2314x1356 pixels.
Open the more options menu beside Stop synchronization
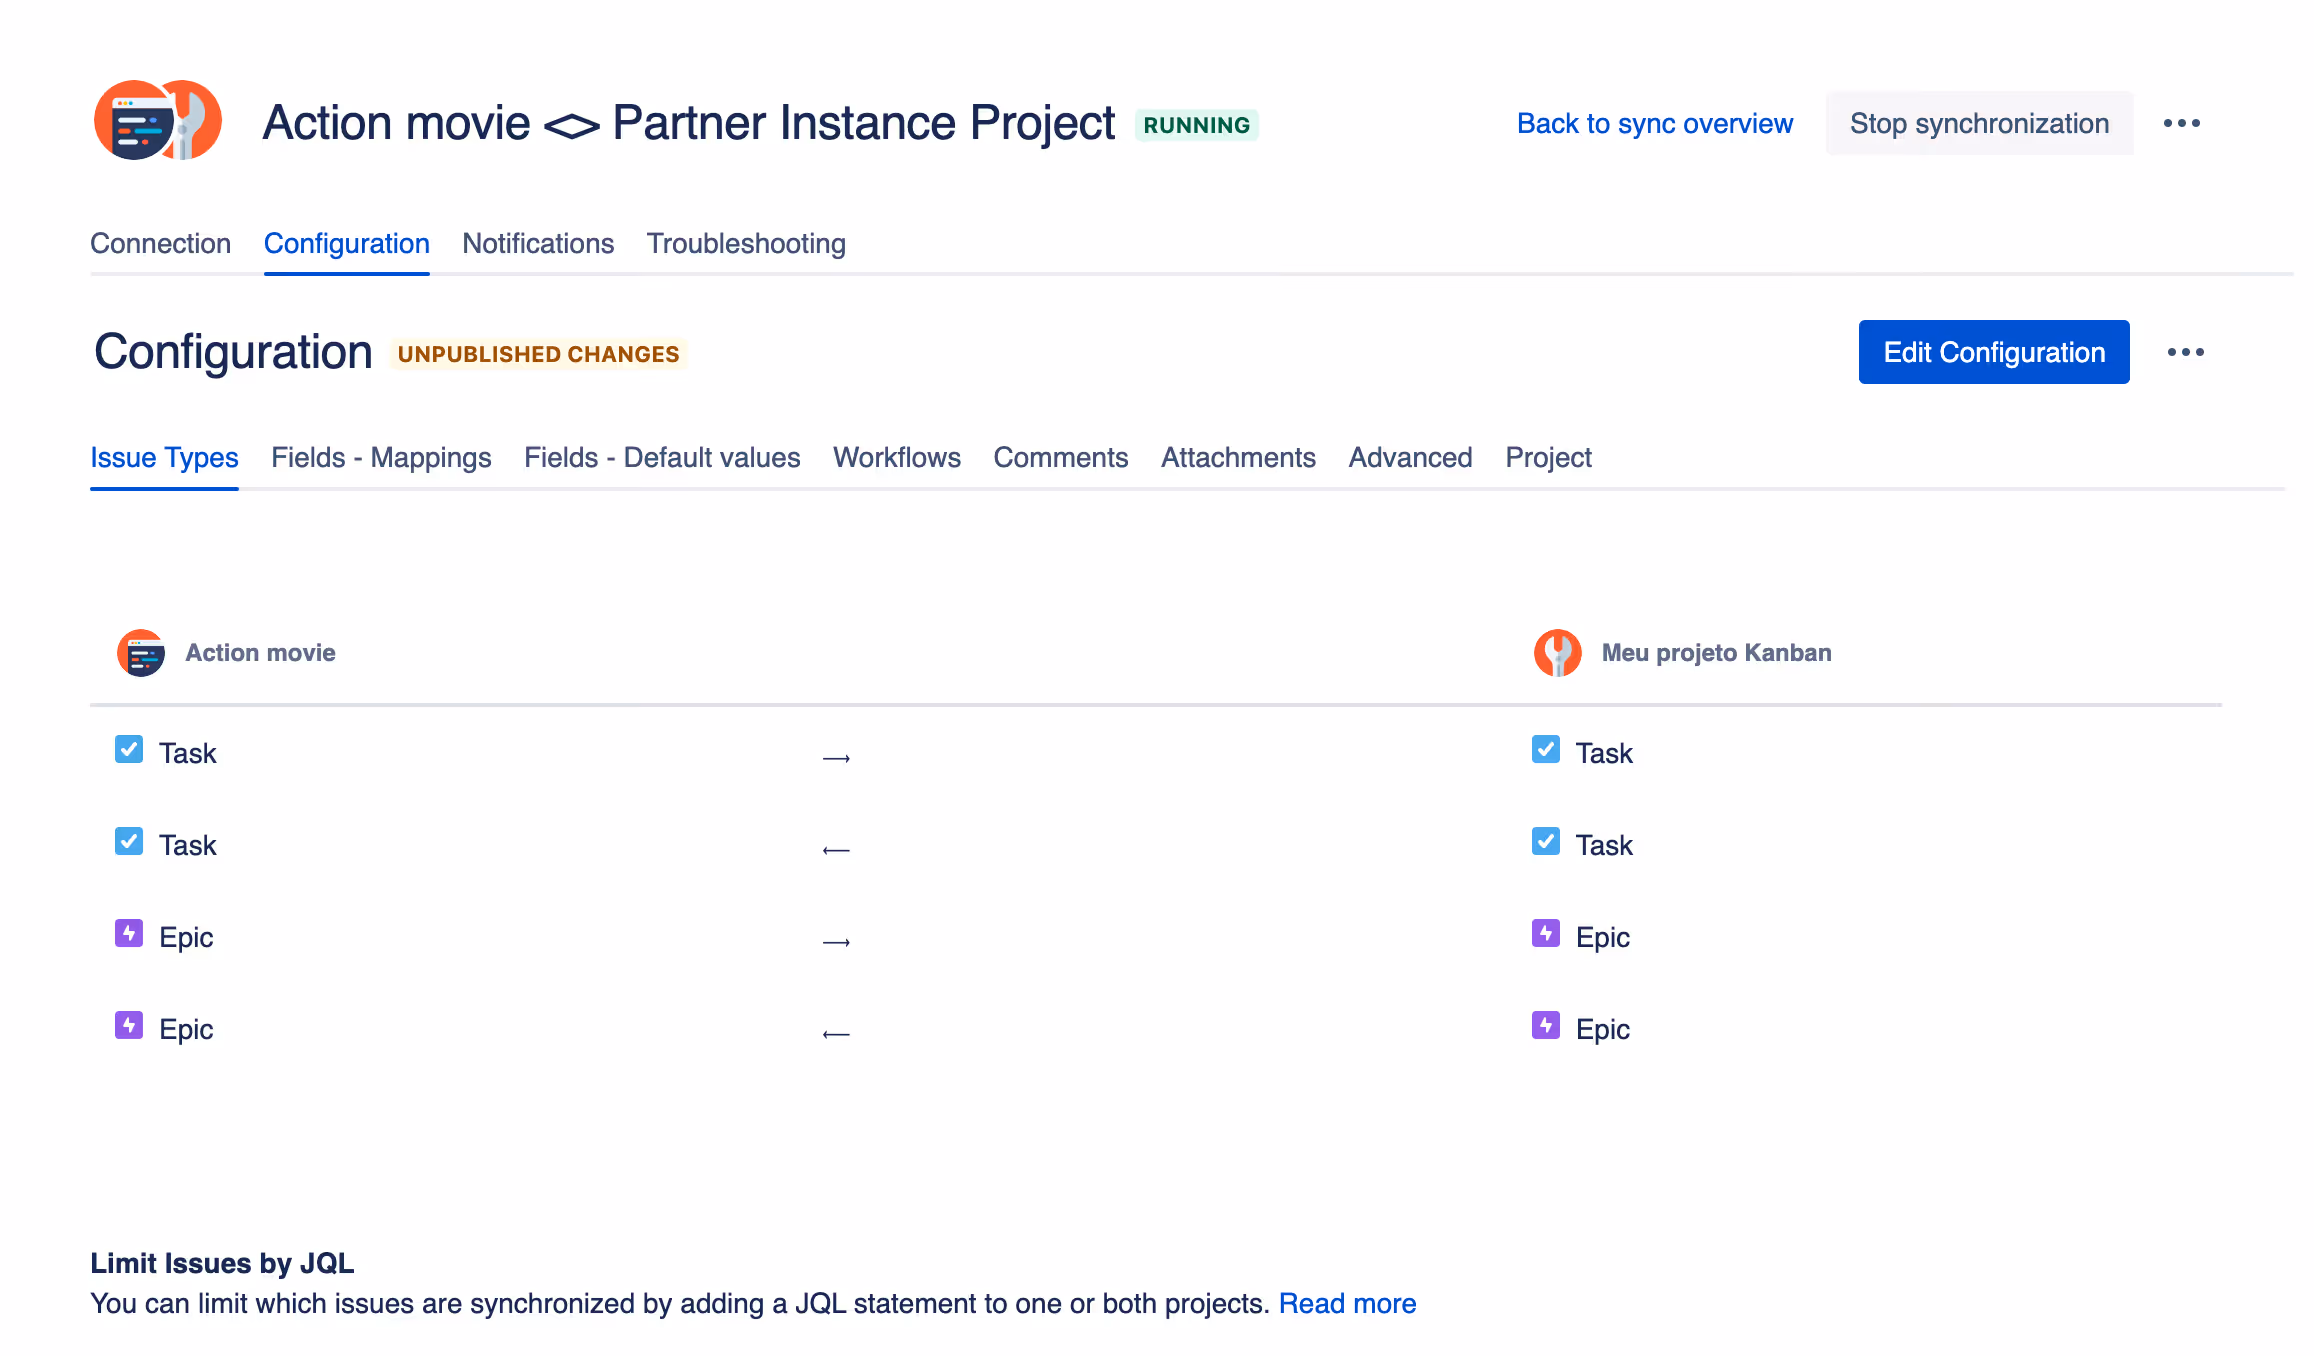coord(2181,124)
